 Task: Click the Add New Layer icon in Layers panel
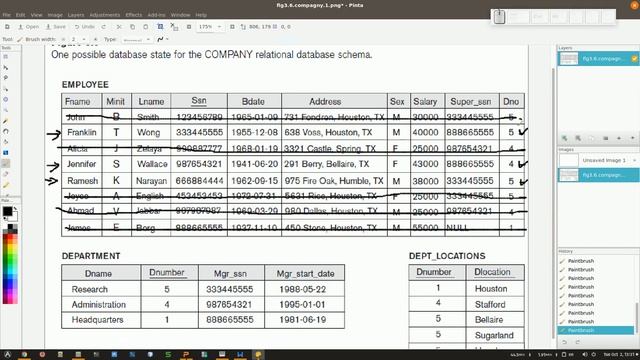(564, 138)
